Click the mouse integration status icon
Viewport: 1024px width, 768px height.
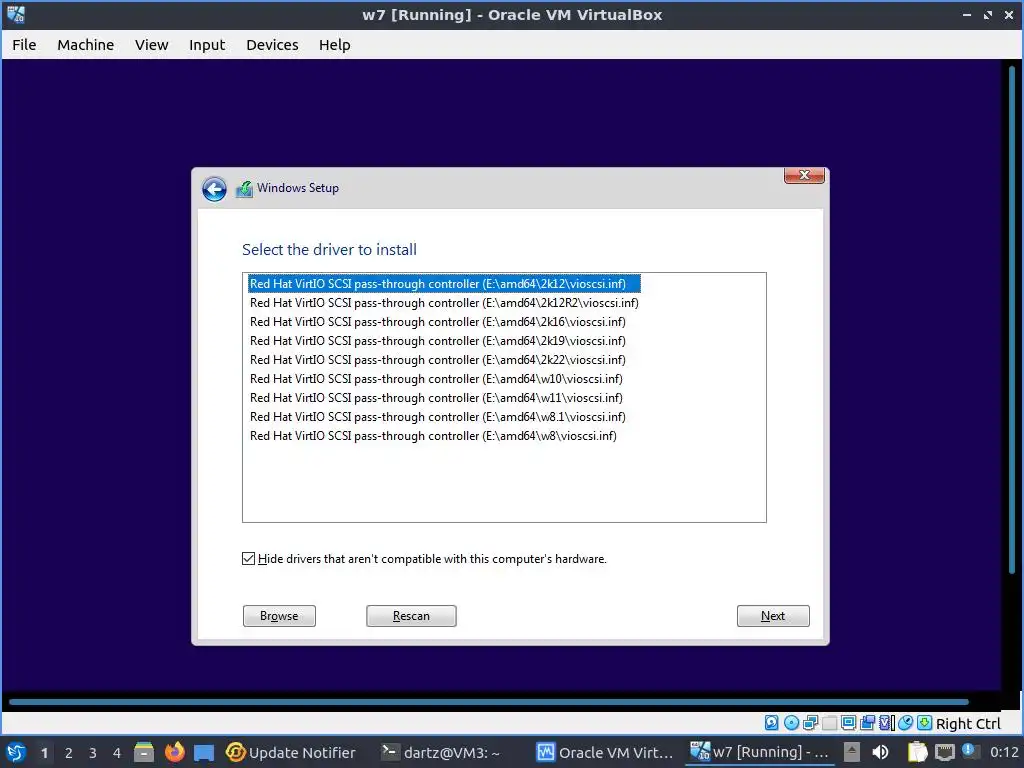(905, 723)
